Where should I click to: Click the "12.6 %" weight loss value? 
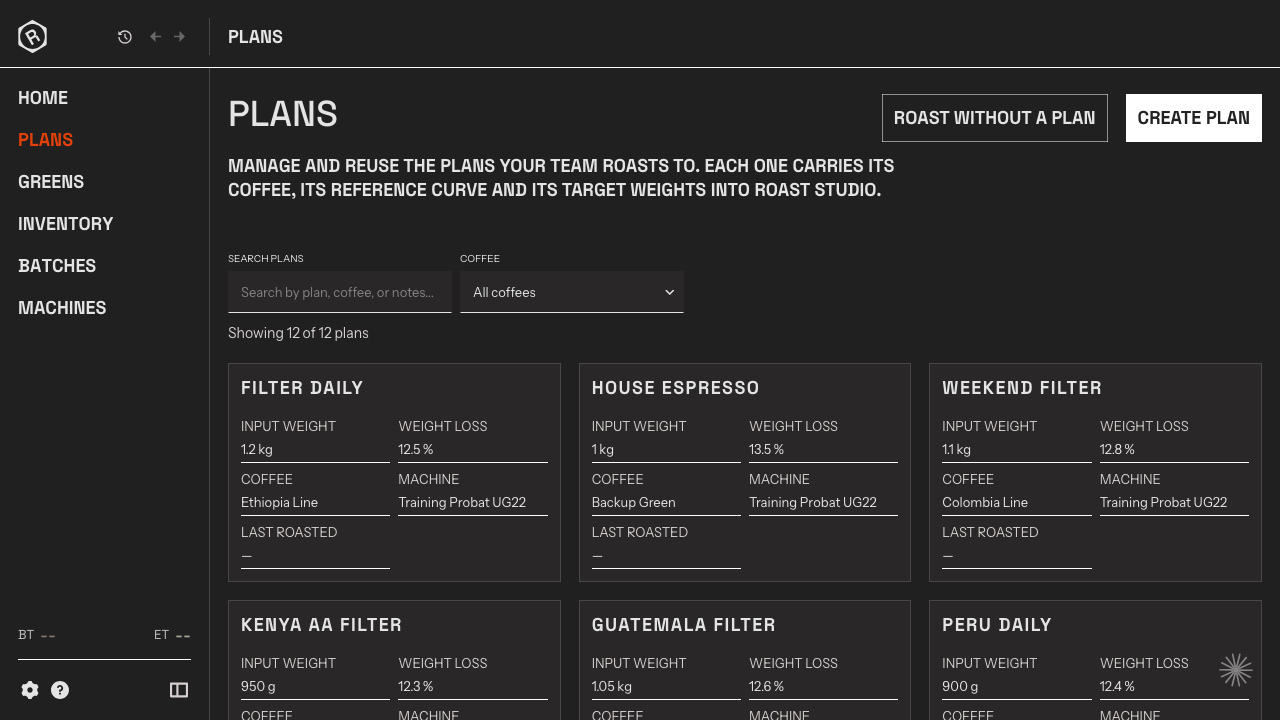click(767, 687)
